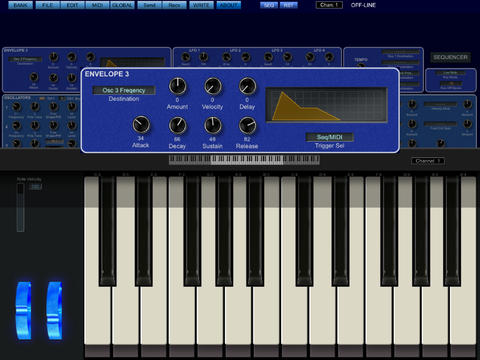Click the Sustain knob in Envelope 3

tap(213, 126)
